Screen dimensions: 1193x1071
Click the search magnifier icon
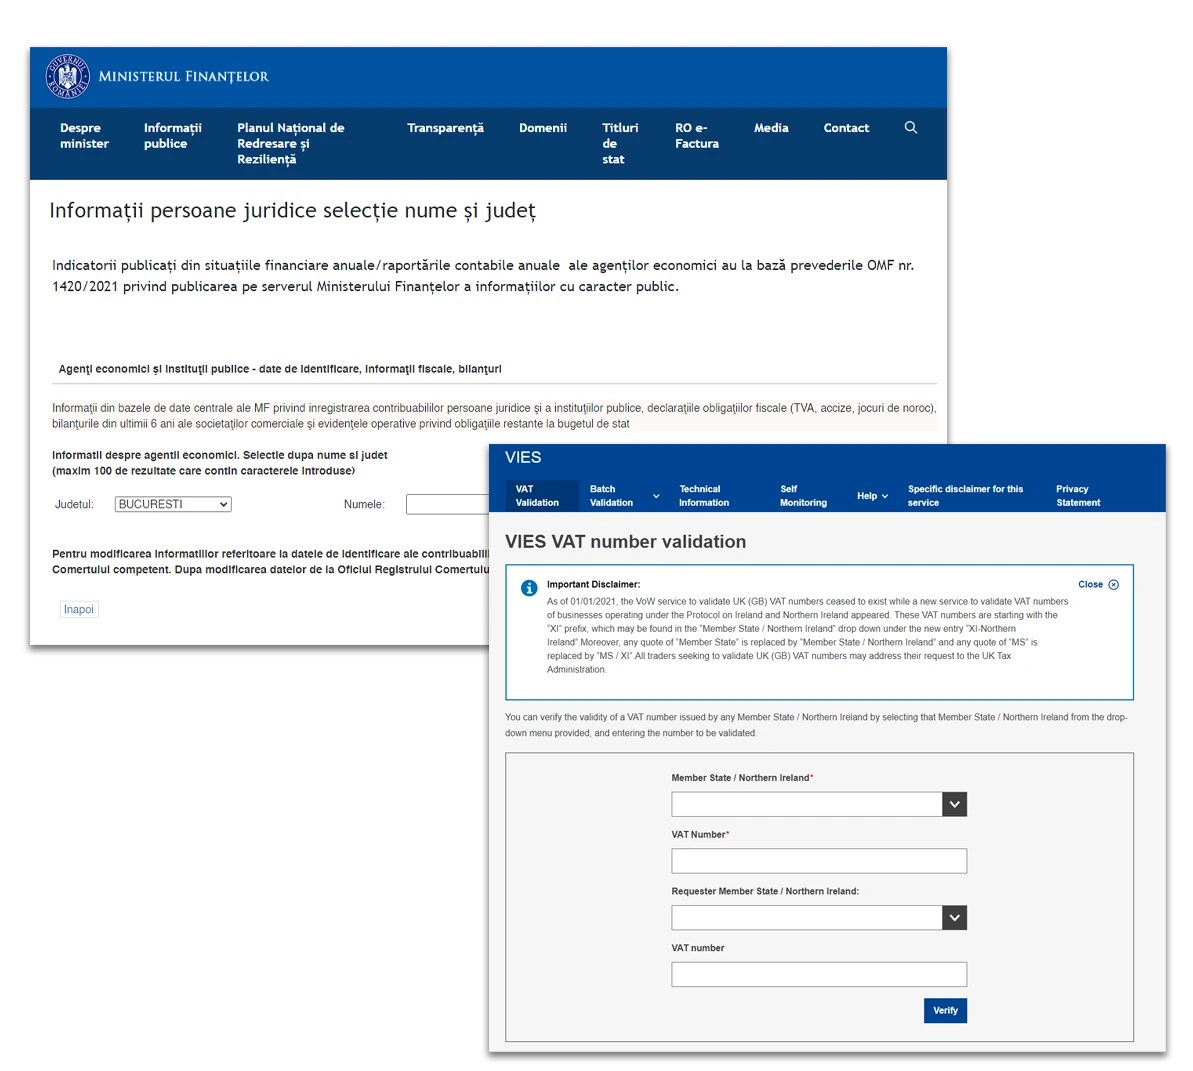(x=910, y=127)
